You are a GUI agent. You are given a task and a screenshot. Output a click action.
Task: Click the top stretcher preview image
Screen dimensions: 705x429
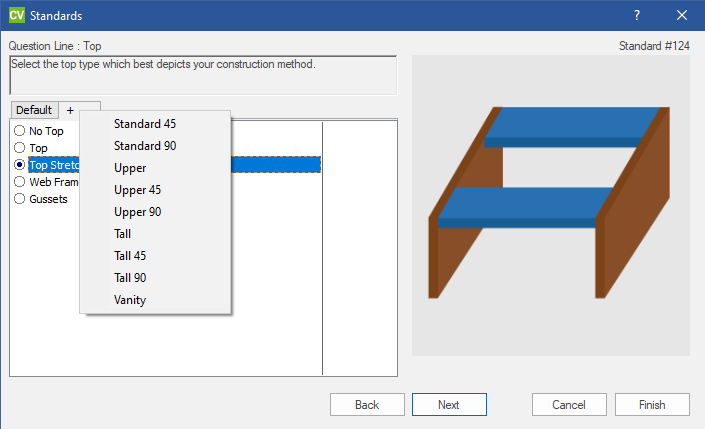[x=550, y=205]
